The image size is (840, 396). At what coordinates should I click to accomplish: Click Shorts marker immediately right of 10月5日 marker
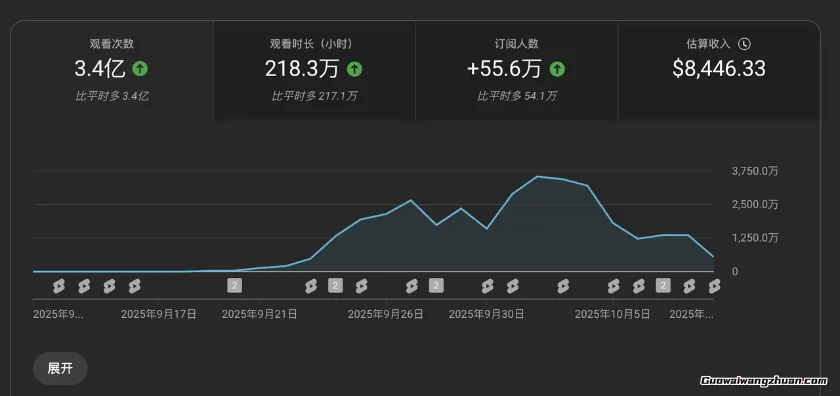point(639,286)
